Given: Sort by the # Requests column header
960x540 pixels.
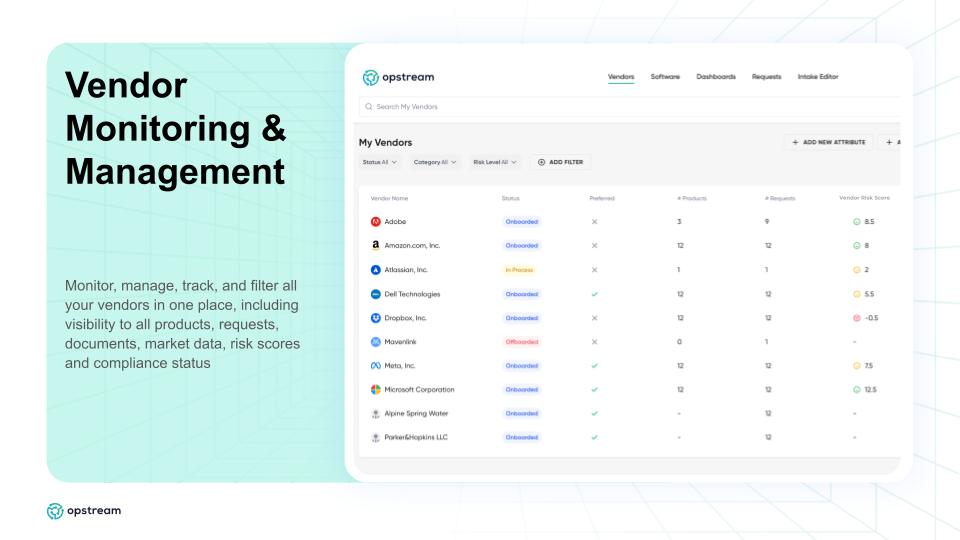Looking at the screenshot, I should click(780, 198).
